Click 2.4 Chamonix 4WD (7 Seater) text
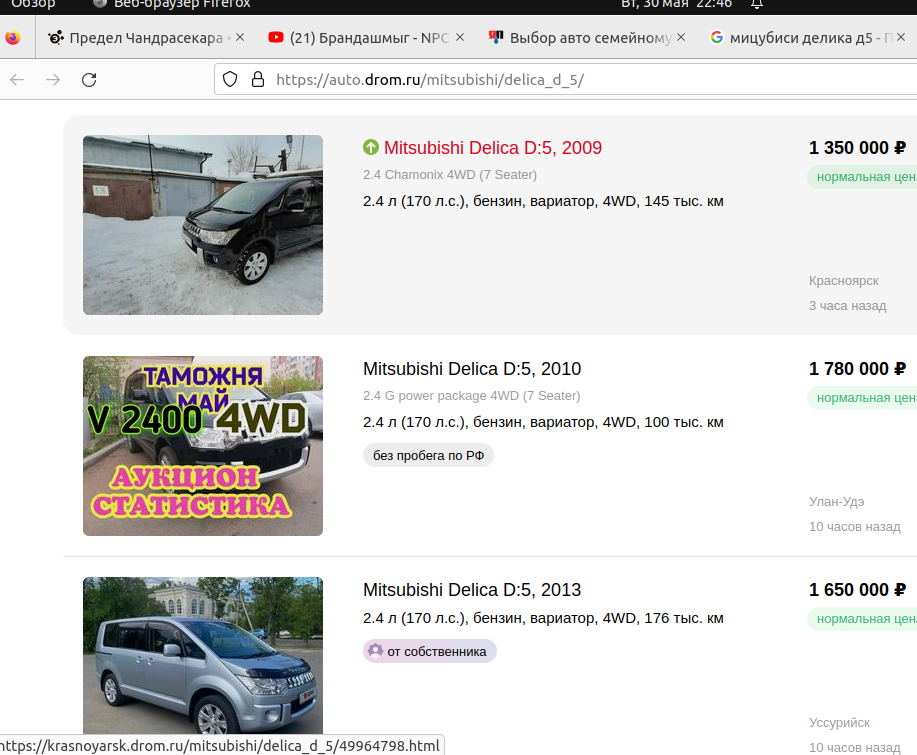Image resolution: width=917 pixels, height=755 pixels. 450,175
